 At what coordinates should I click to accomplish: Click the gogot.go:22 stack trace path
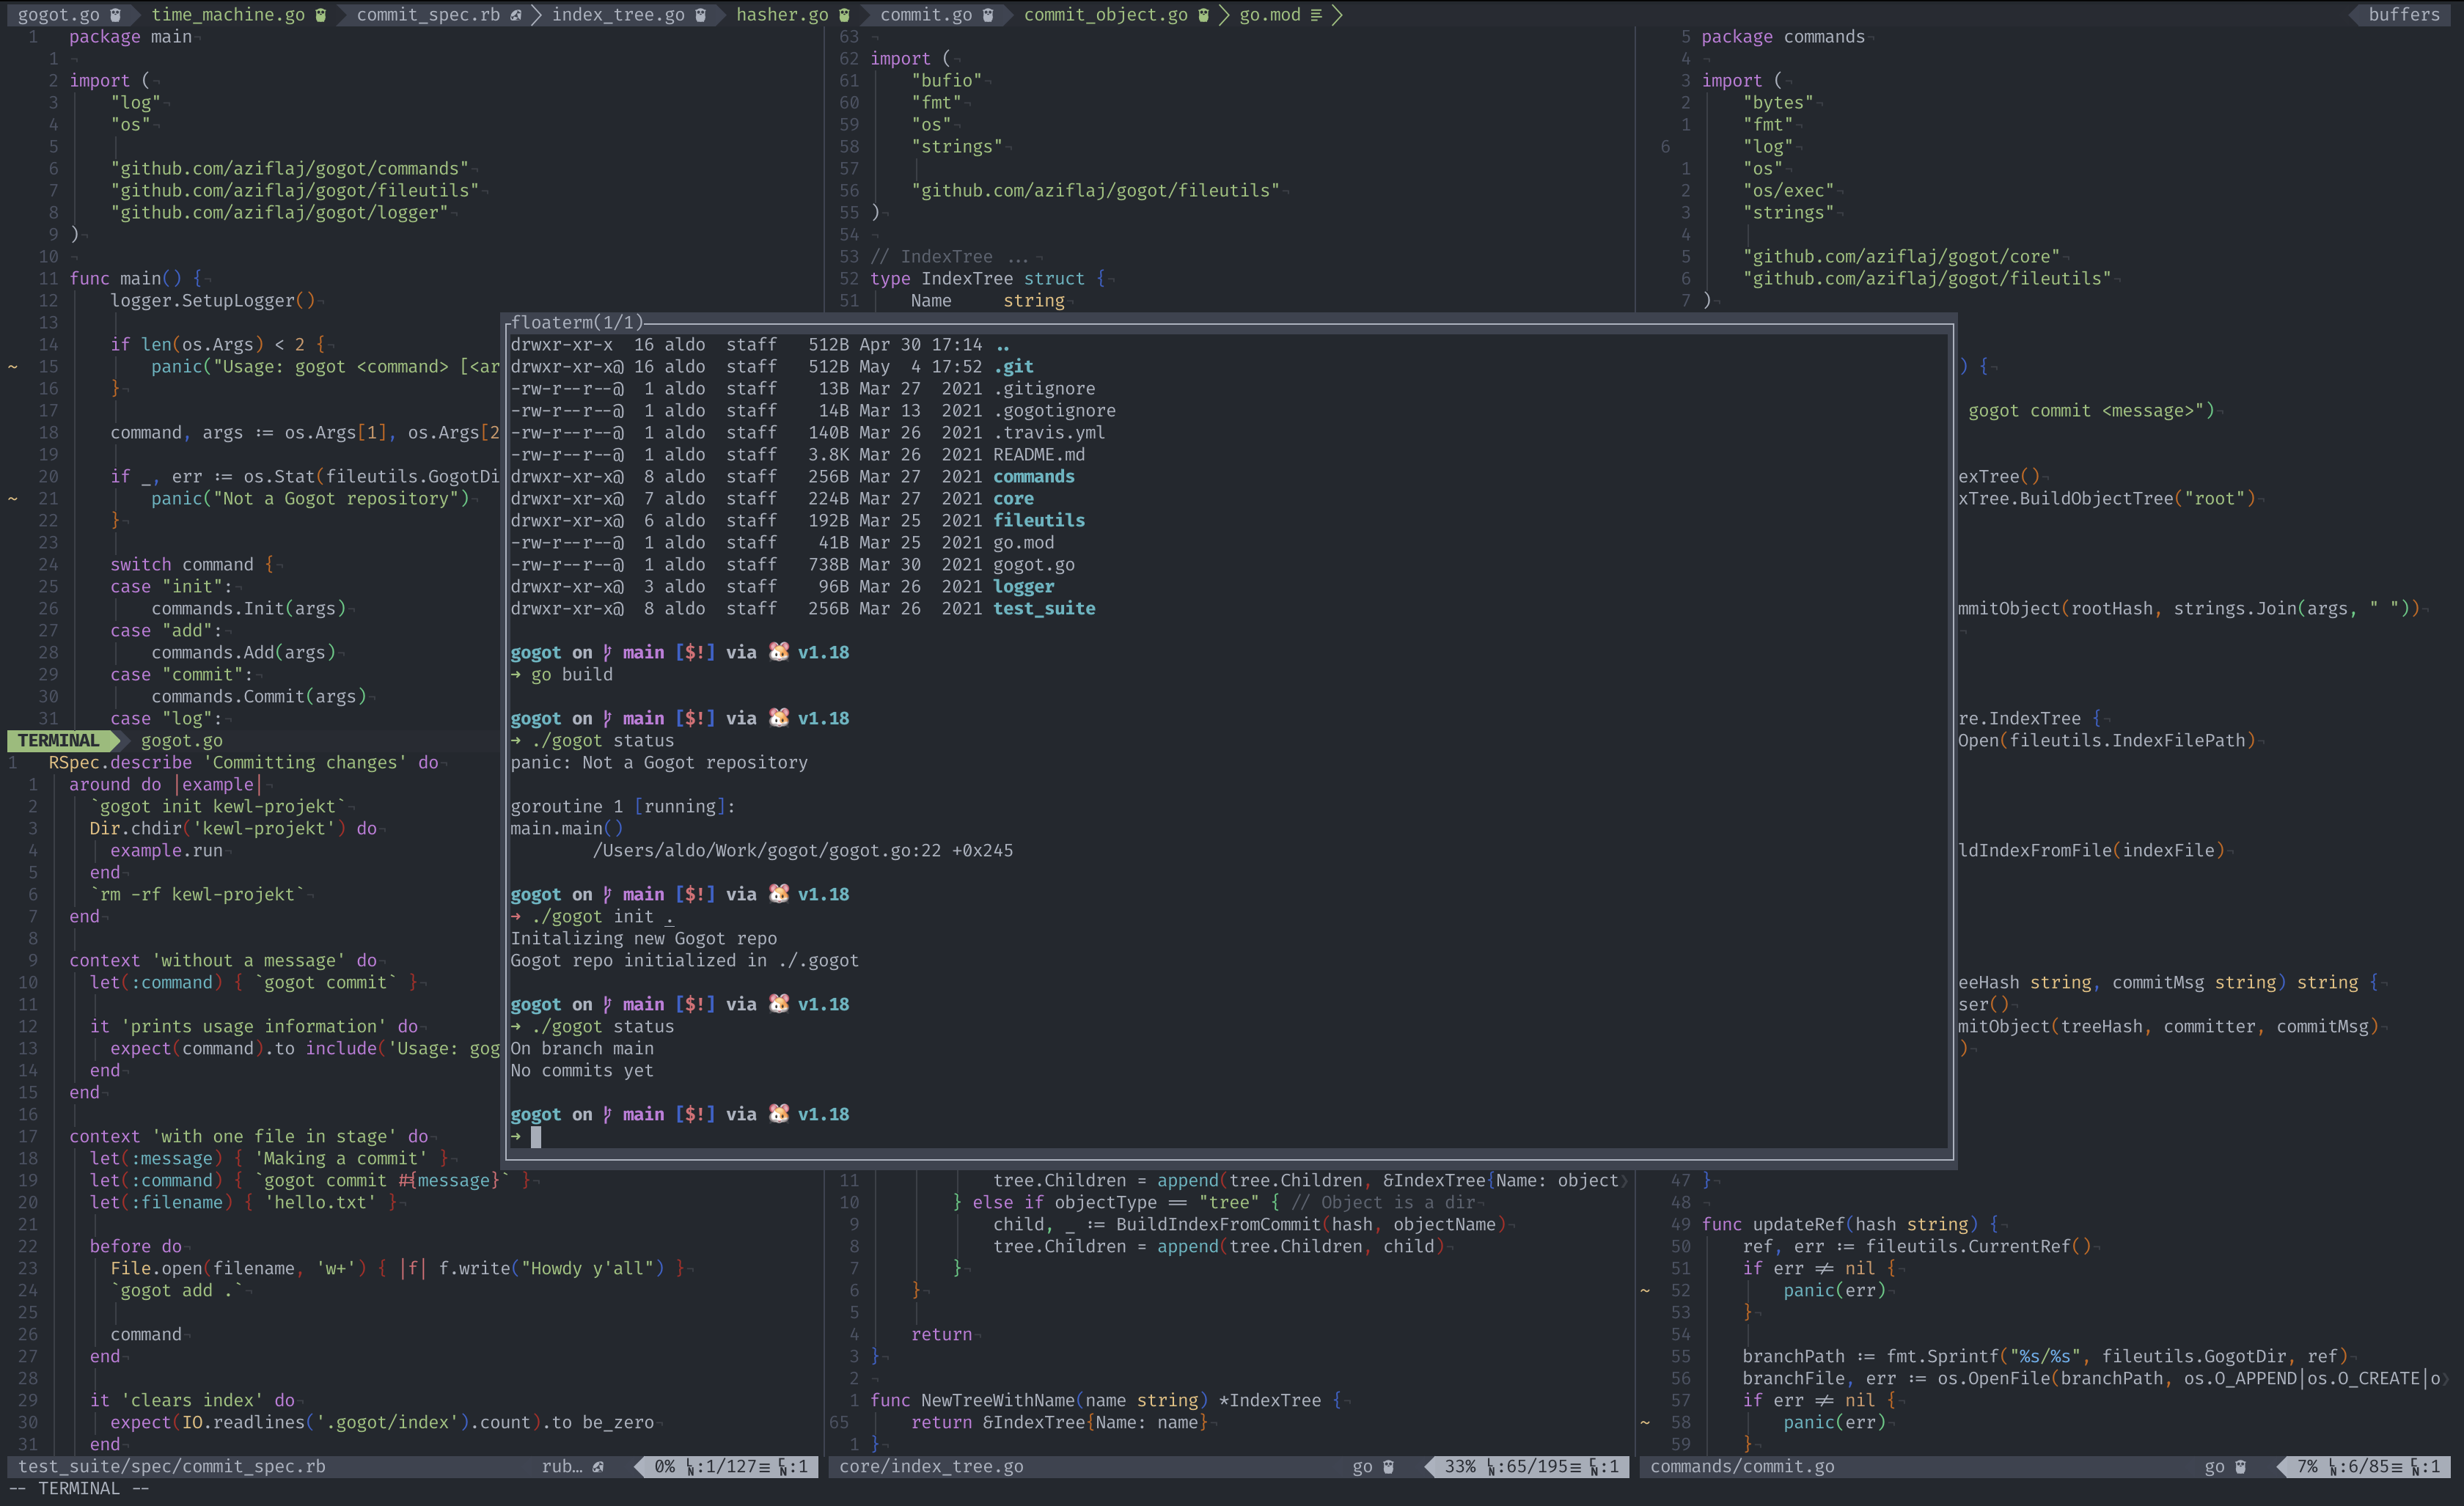pyautogui.click(x=803, y=850)
